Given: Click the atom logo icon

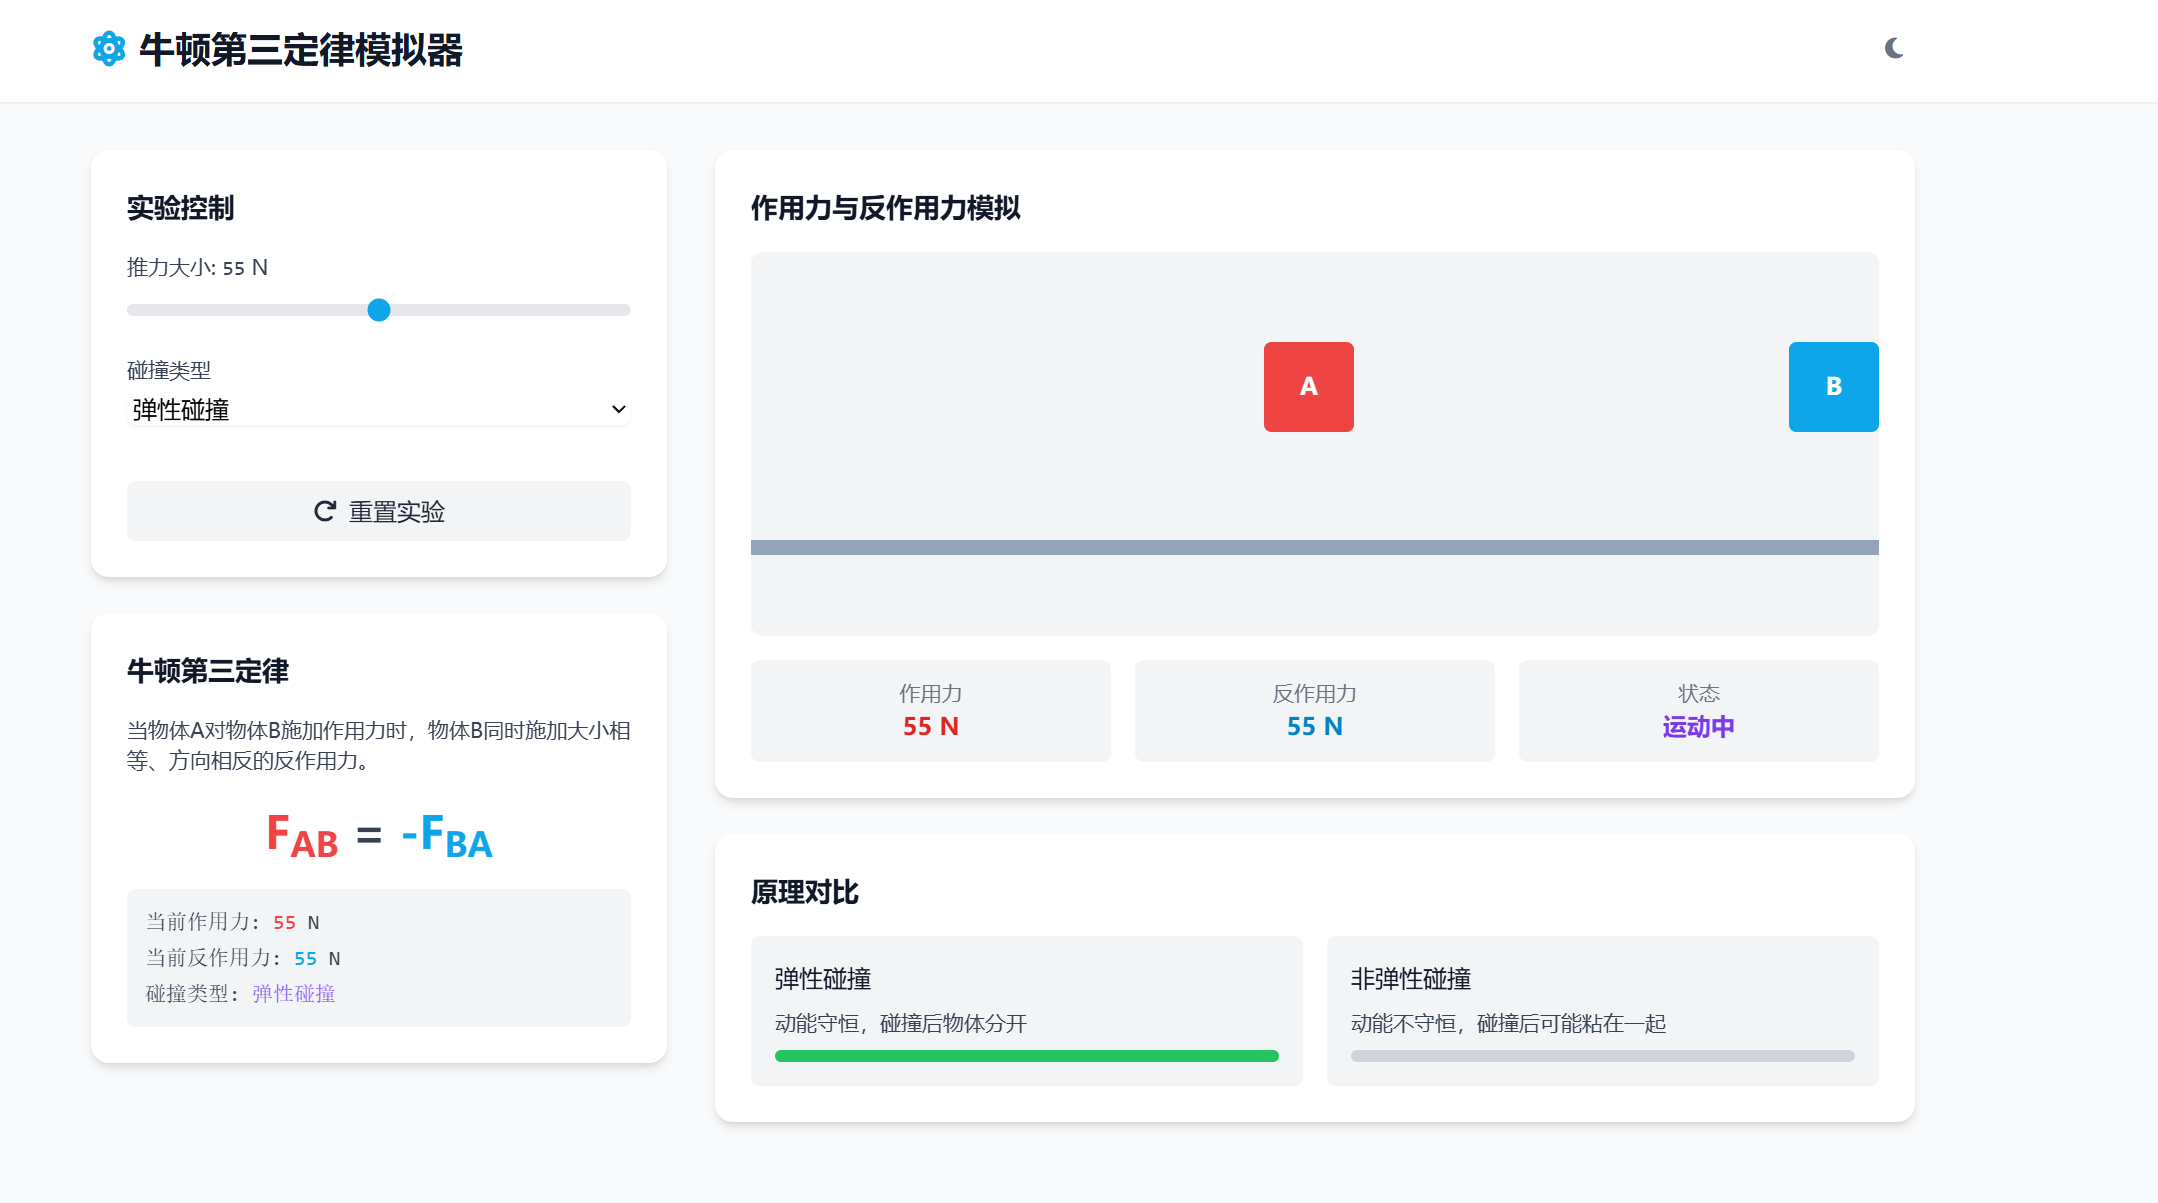Looking at the screenshot, I should pos(109,49).
